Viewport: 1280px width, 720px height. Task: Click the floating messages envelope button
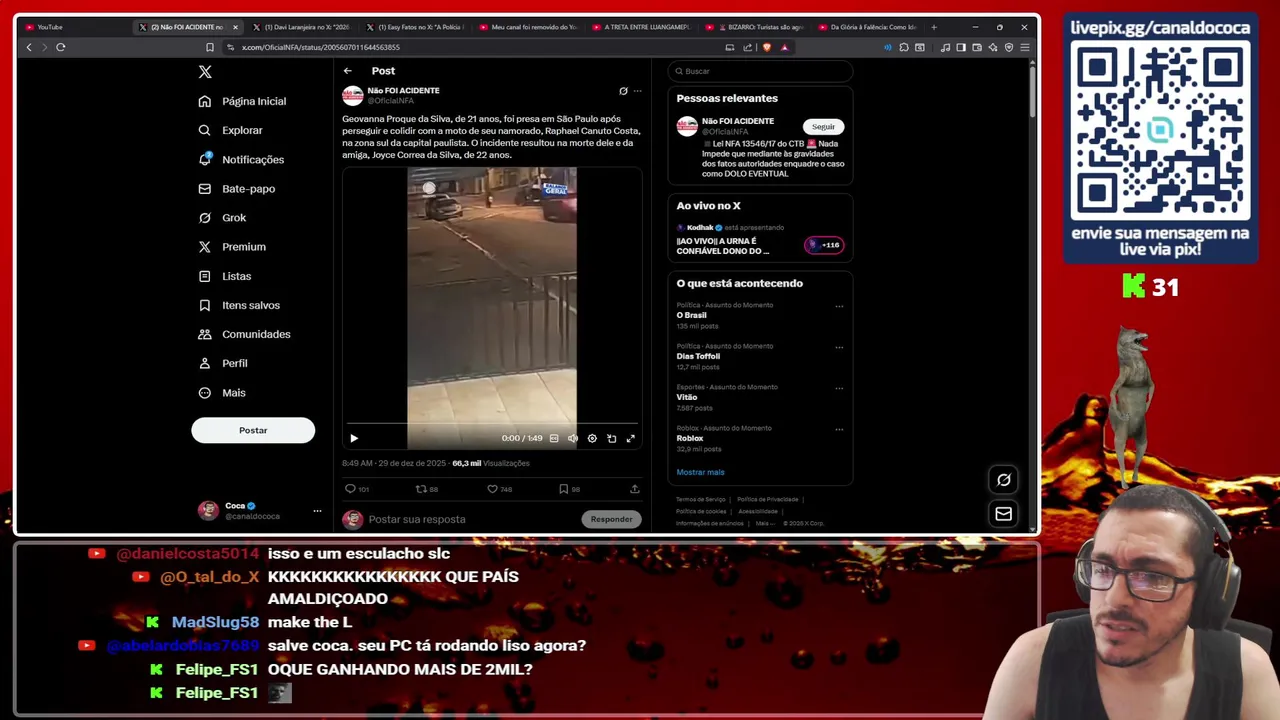(x=1004, y=514)
